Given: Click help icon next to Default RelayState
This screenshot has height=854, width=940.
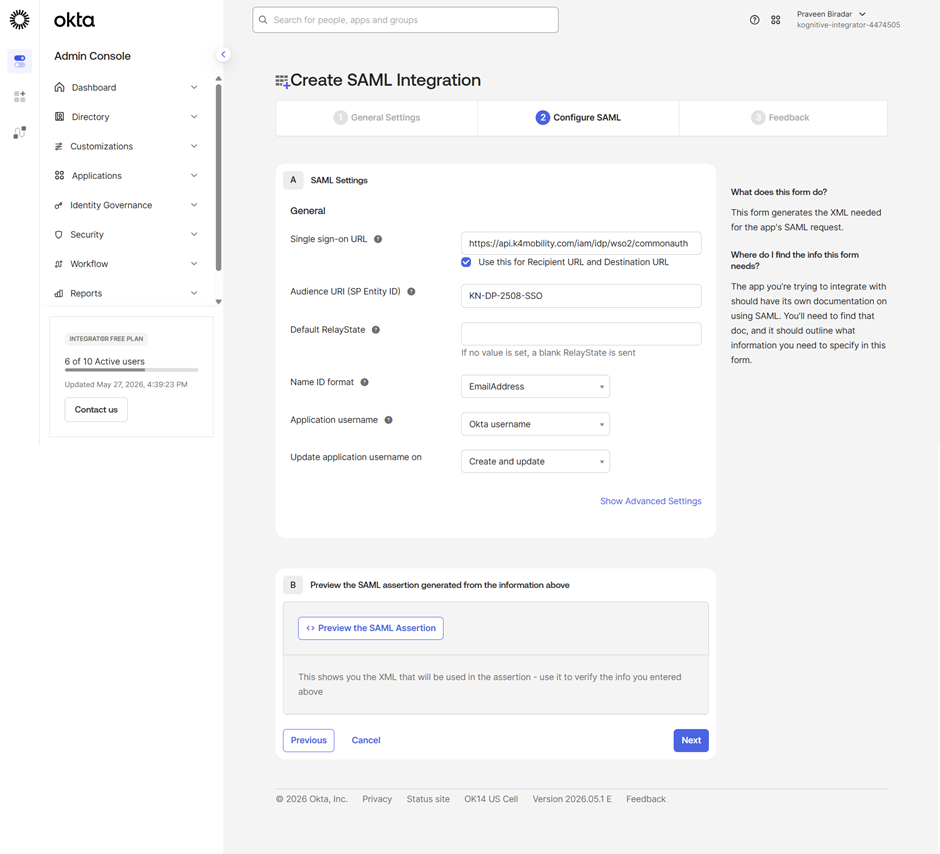Looking at the screenshot, I should click(376, 330).
